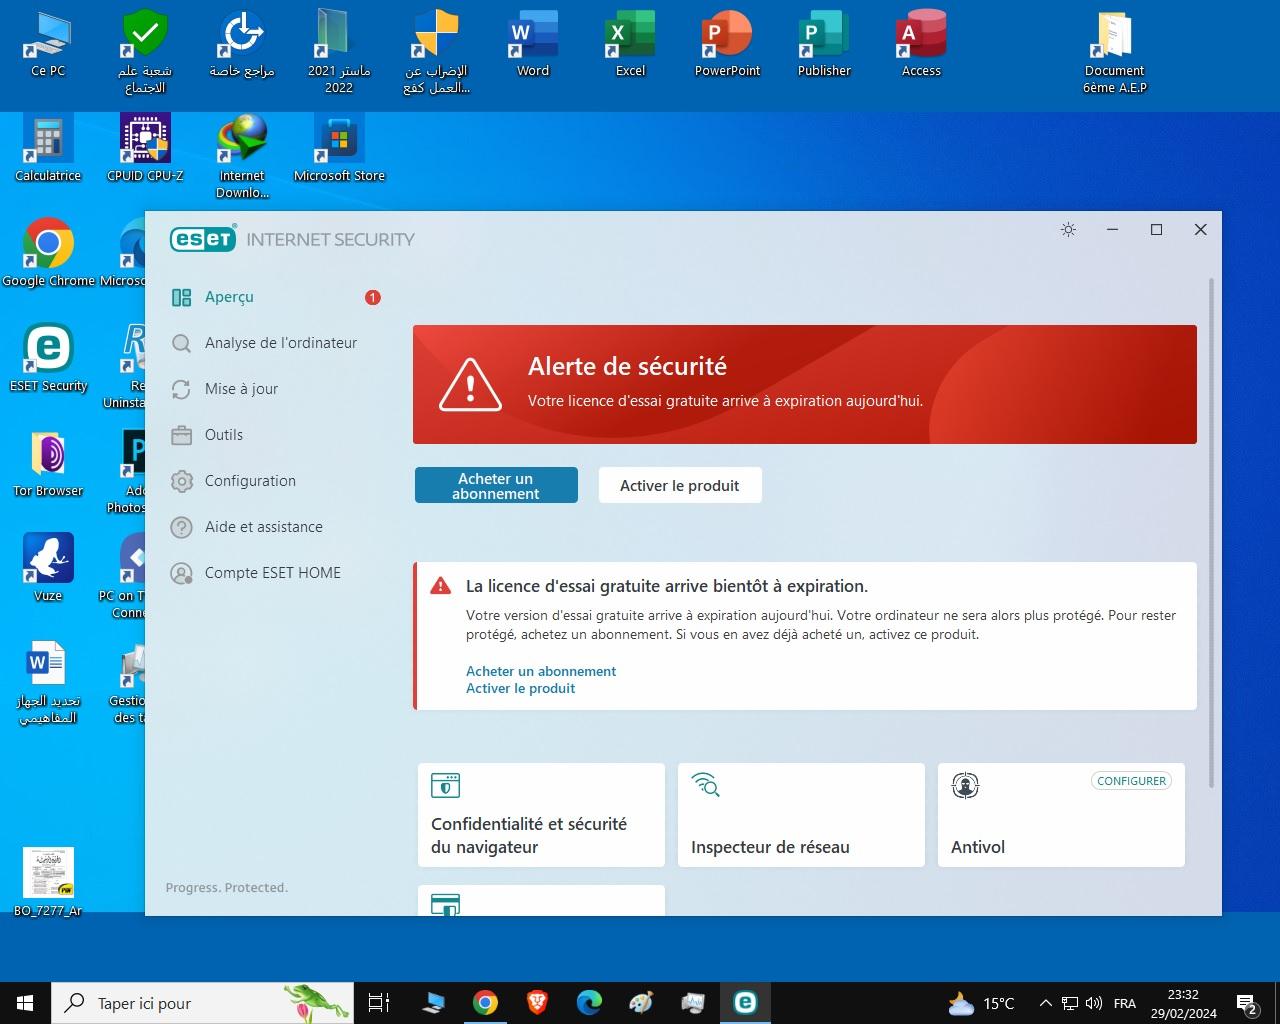
Task: Select PowerPoint desktop shortcut
Action: click(x=727, y=45)
